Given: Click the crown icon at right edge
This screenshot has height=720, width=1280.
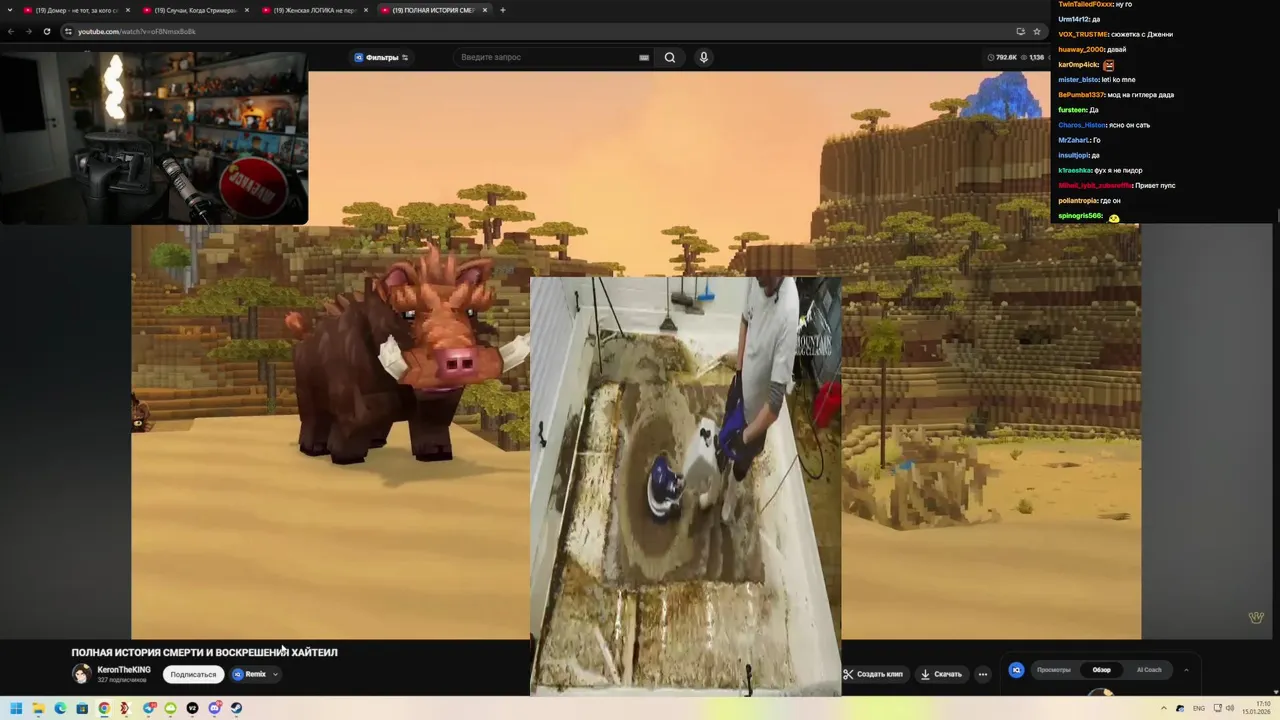Looking at the screenshot, I should click(x=1256, y=617).
